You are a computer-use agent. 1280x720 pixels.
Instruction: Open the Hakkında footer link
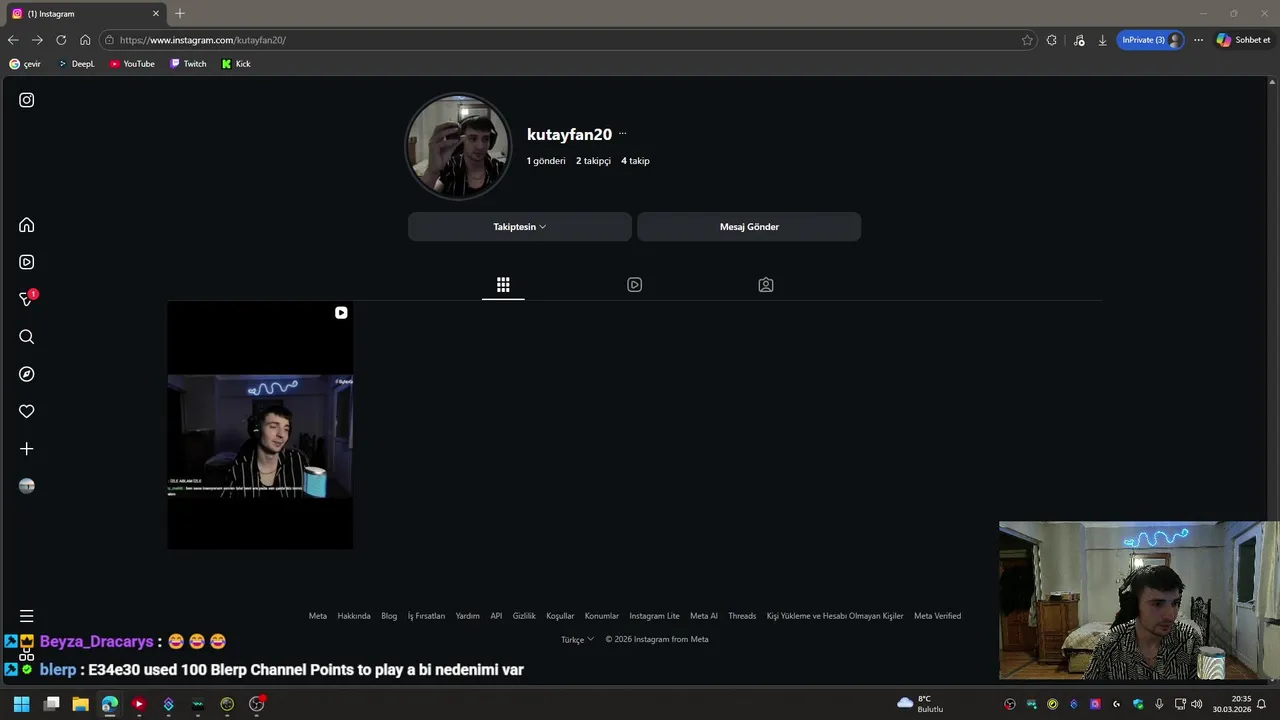pyautogui.click(x=354, y=616)
